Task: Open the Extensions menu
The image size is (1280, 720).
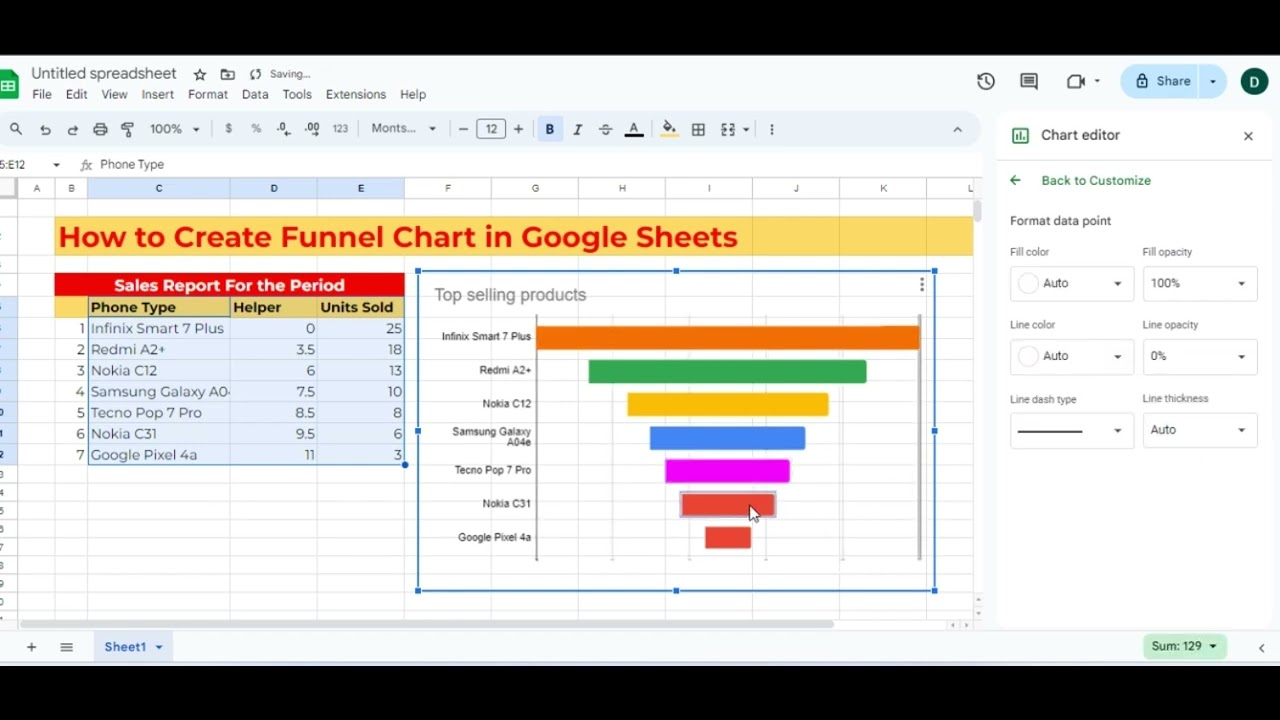Action: click(x=356, y=94)
